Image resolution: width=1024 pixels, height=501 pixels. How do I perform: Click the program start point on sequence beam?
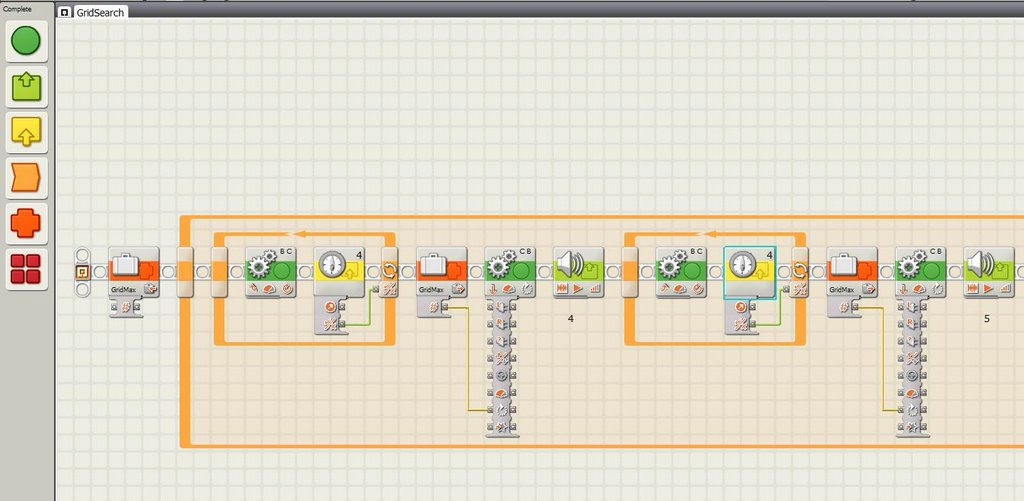[84, 271]
